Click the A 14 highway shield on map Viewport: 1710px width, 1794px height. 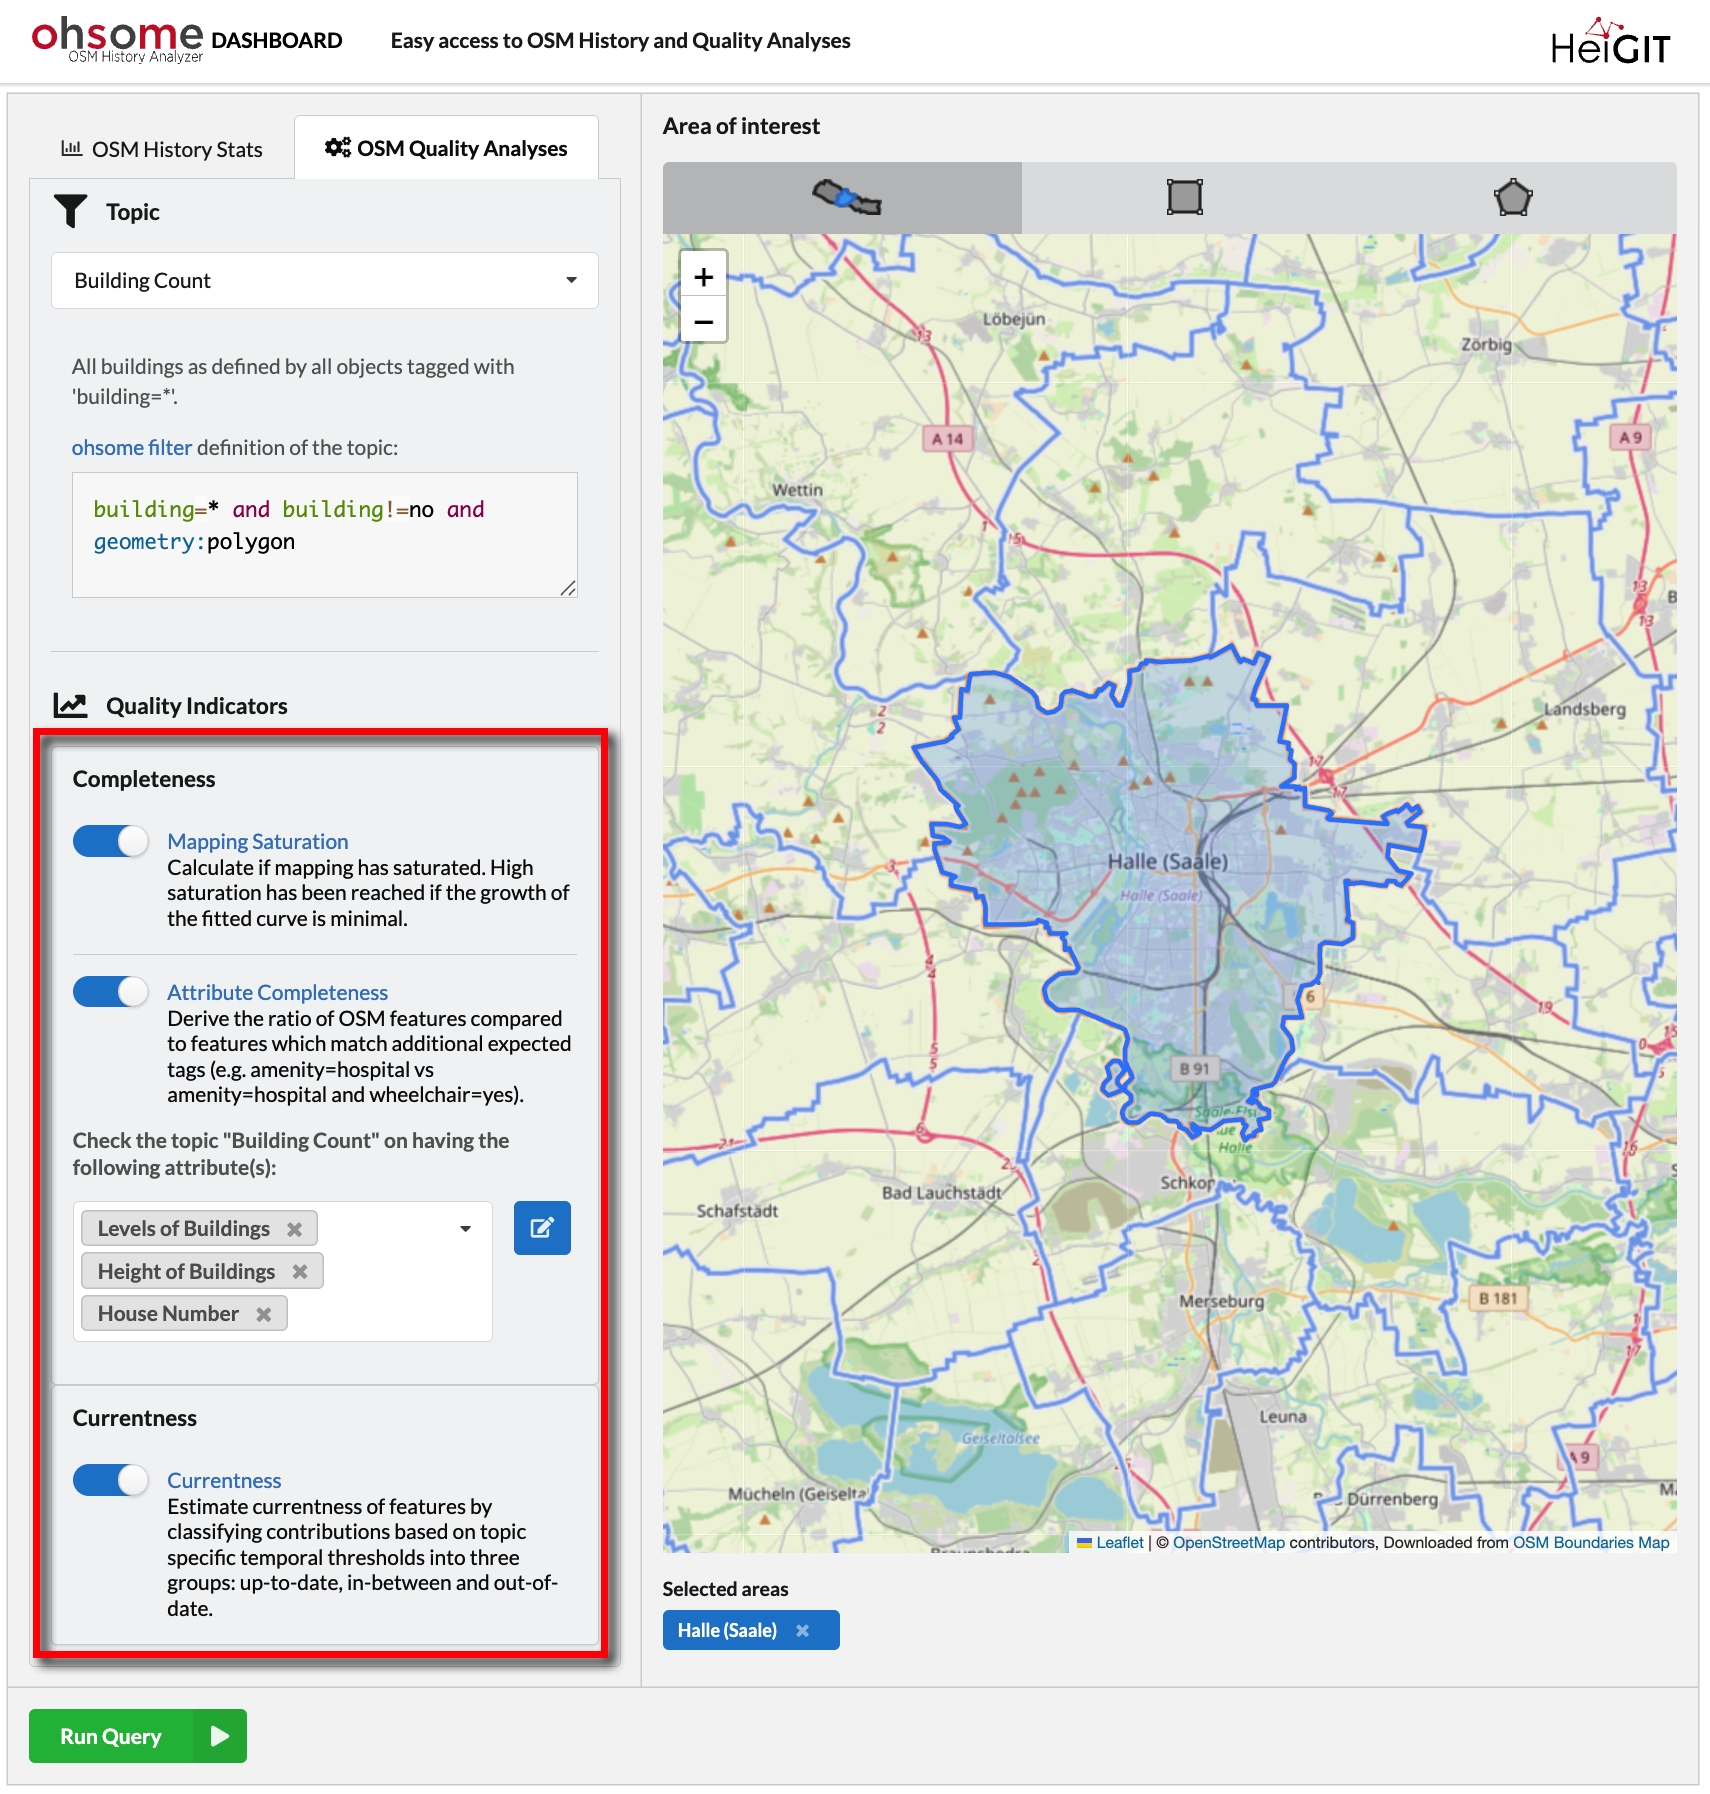point(947,438)
